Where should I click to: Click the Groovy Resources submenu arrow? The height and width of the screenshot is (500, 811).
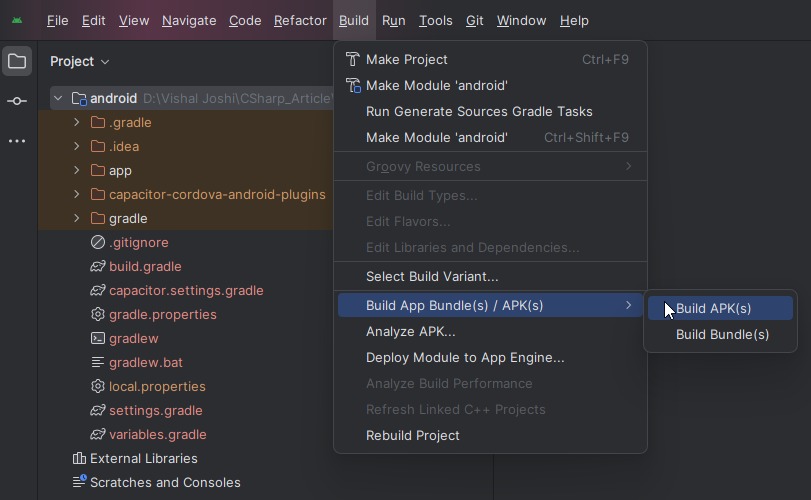[x=628, y=166]
